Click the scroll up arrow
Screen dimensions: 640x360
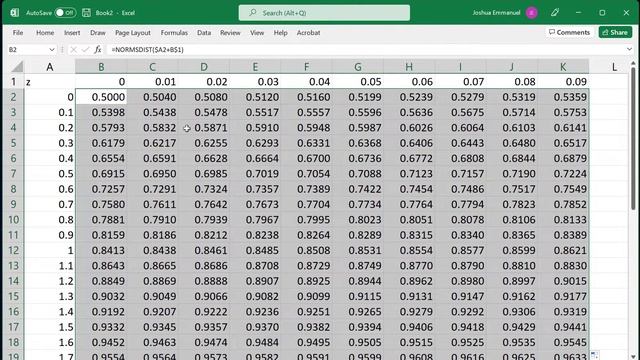point(633,63)
